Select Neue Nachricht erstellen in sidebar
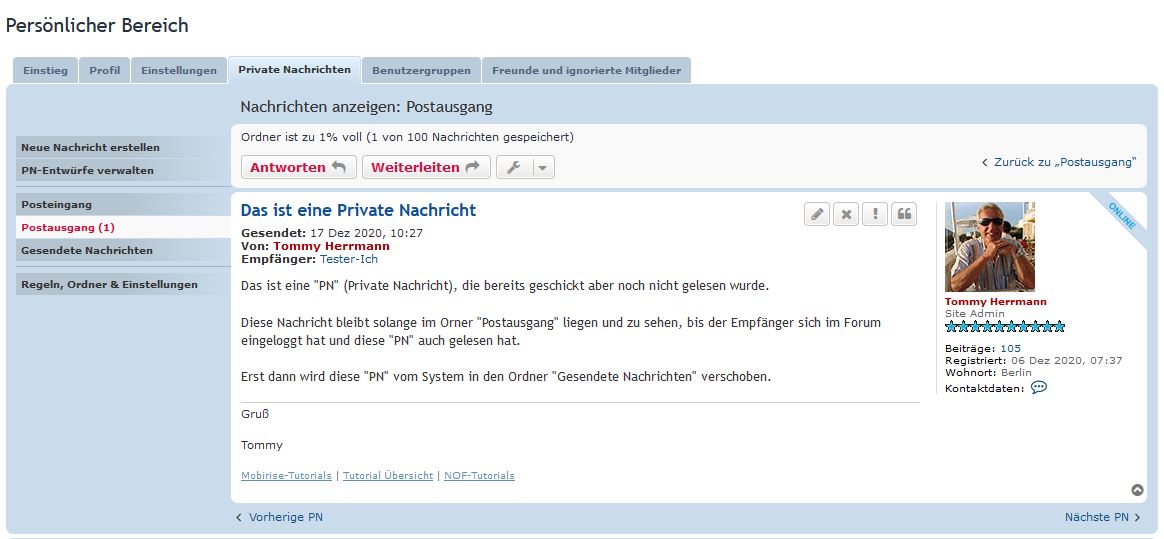Screen dimensions: 1164x539 [123, 147]
